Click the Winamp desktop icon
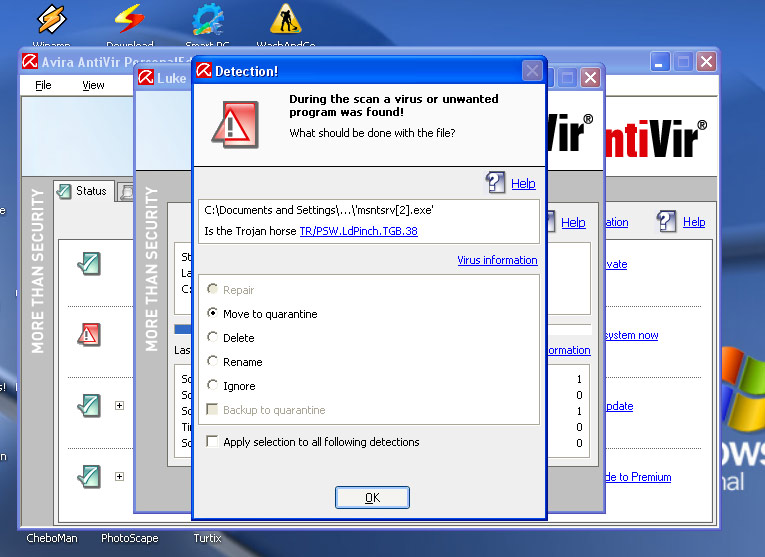This screenshot has width=765, height=557. click(x=51, y=20)
